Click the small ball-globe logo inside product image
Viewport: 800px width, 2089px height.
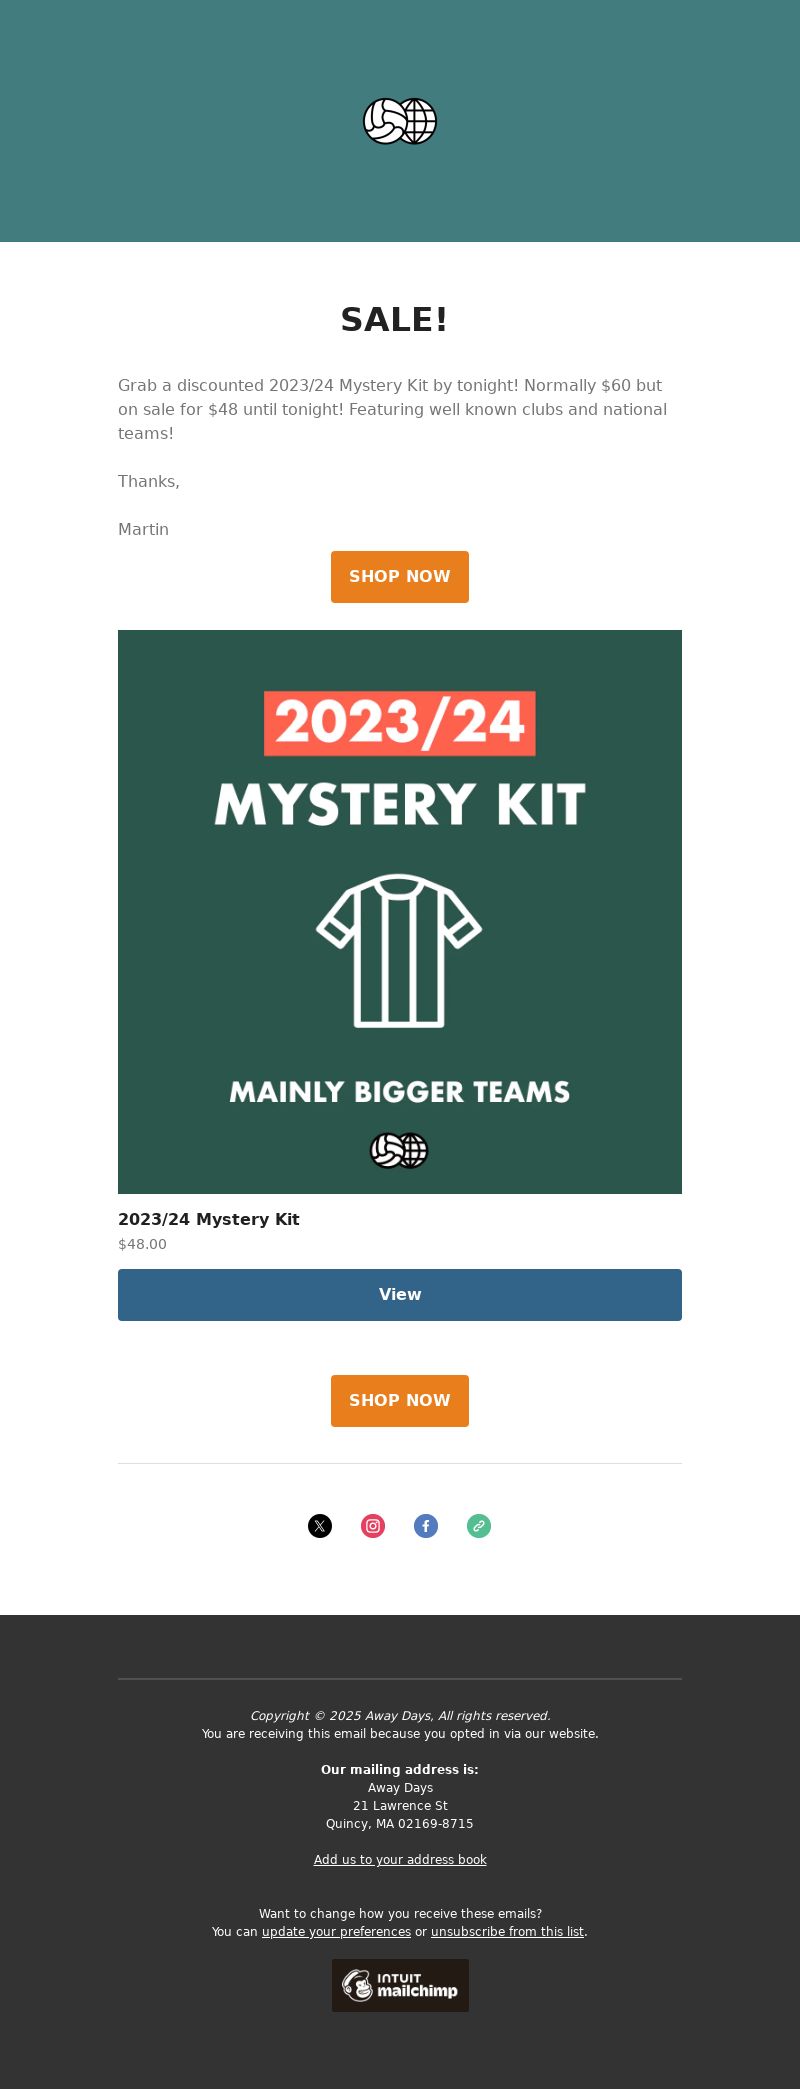pos(400,1150)
